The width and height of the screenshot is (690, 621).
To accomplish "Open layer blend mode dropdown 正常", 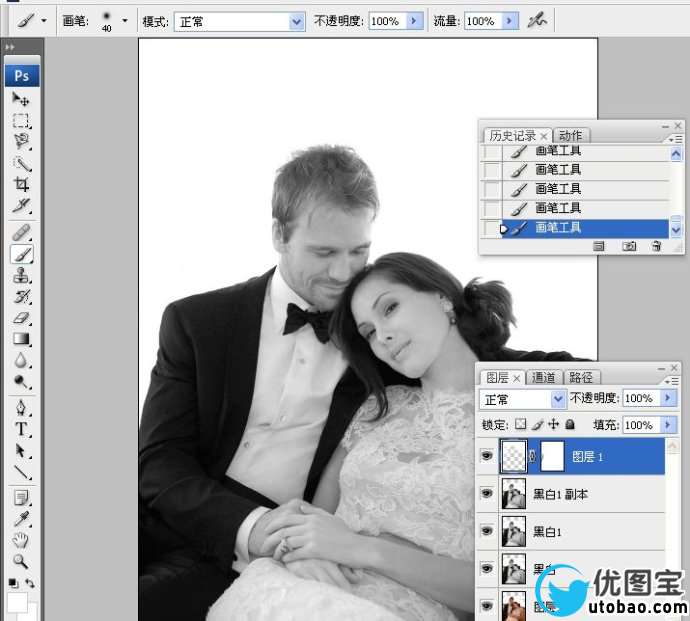I will (558, 399).
